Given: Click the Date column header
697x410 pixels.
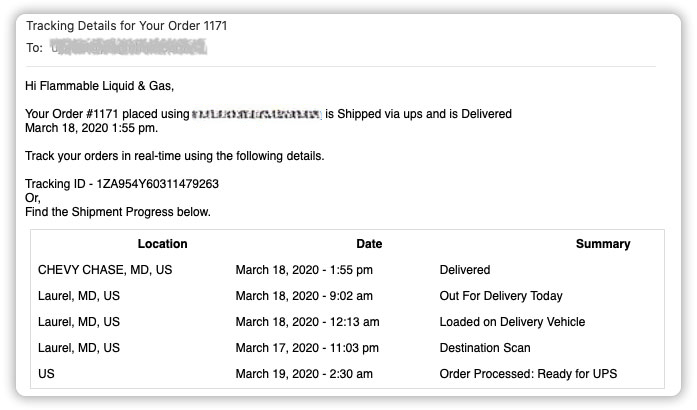Looking at the screenshot, I should (x=369, y=244).
